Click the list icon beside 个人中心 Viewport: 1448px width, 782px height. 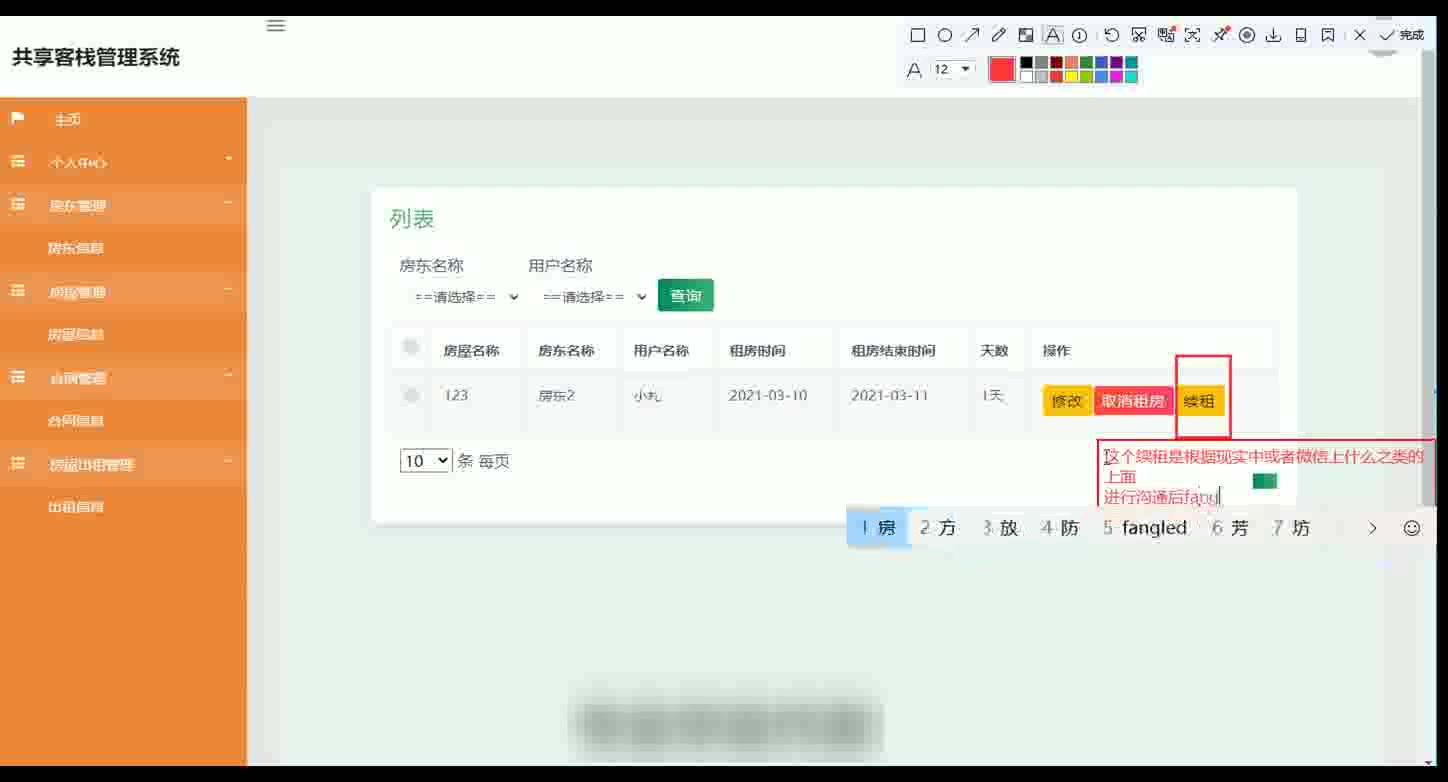coord(17,161)
